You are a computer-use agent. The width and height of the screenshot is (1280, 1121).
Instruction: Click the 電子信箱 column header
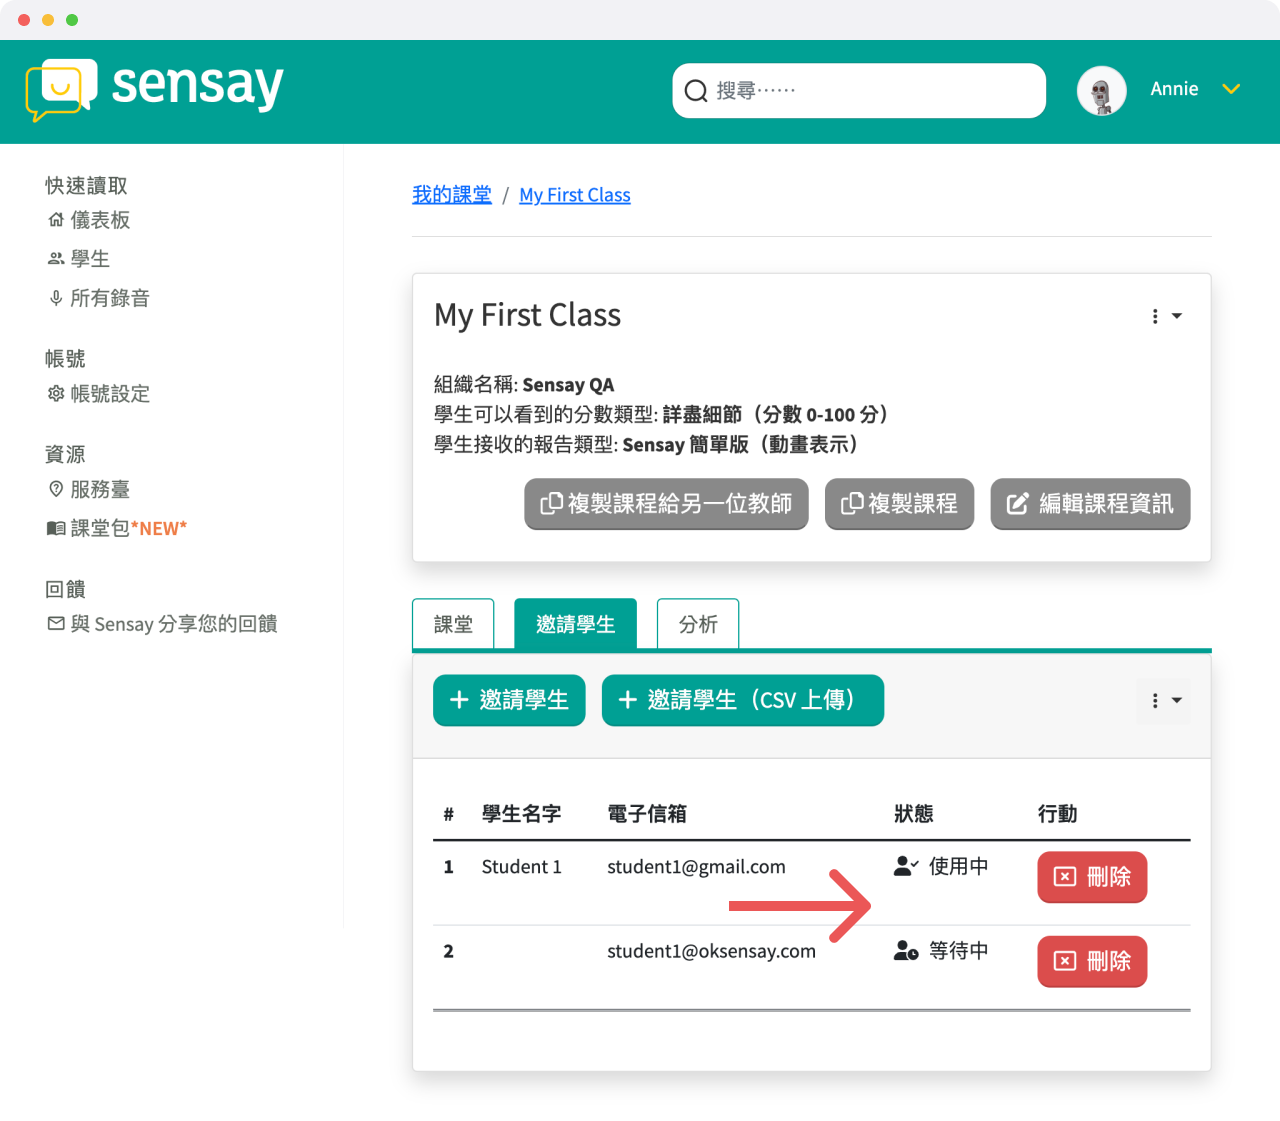click(x=647, y=814)
